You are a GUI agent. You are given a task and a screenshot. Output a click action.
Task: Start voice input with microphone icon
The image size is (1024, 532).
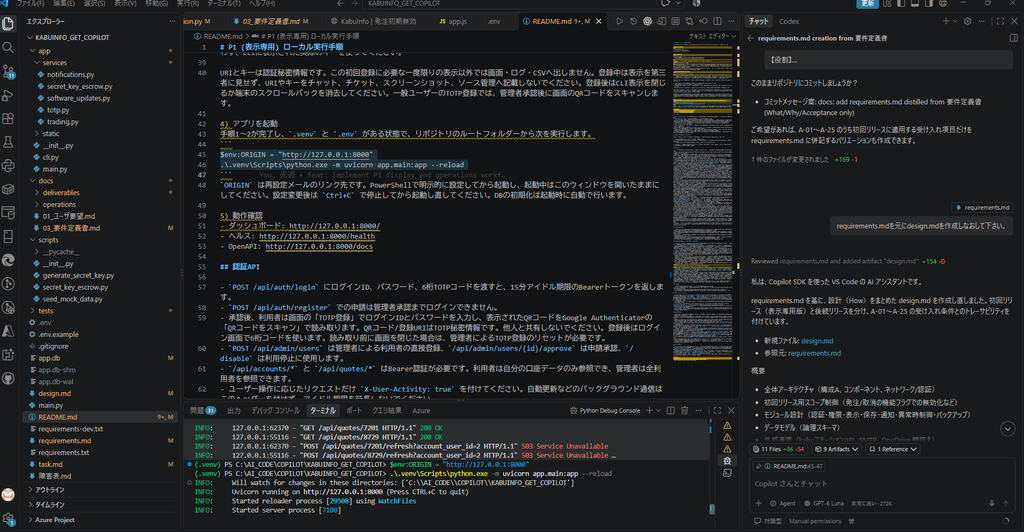coord(991,503)
